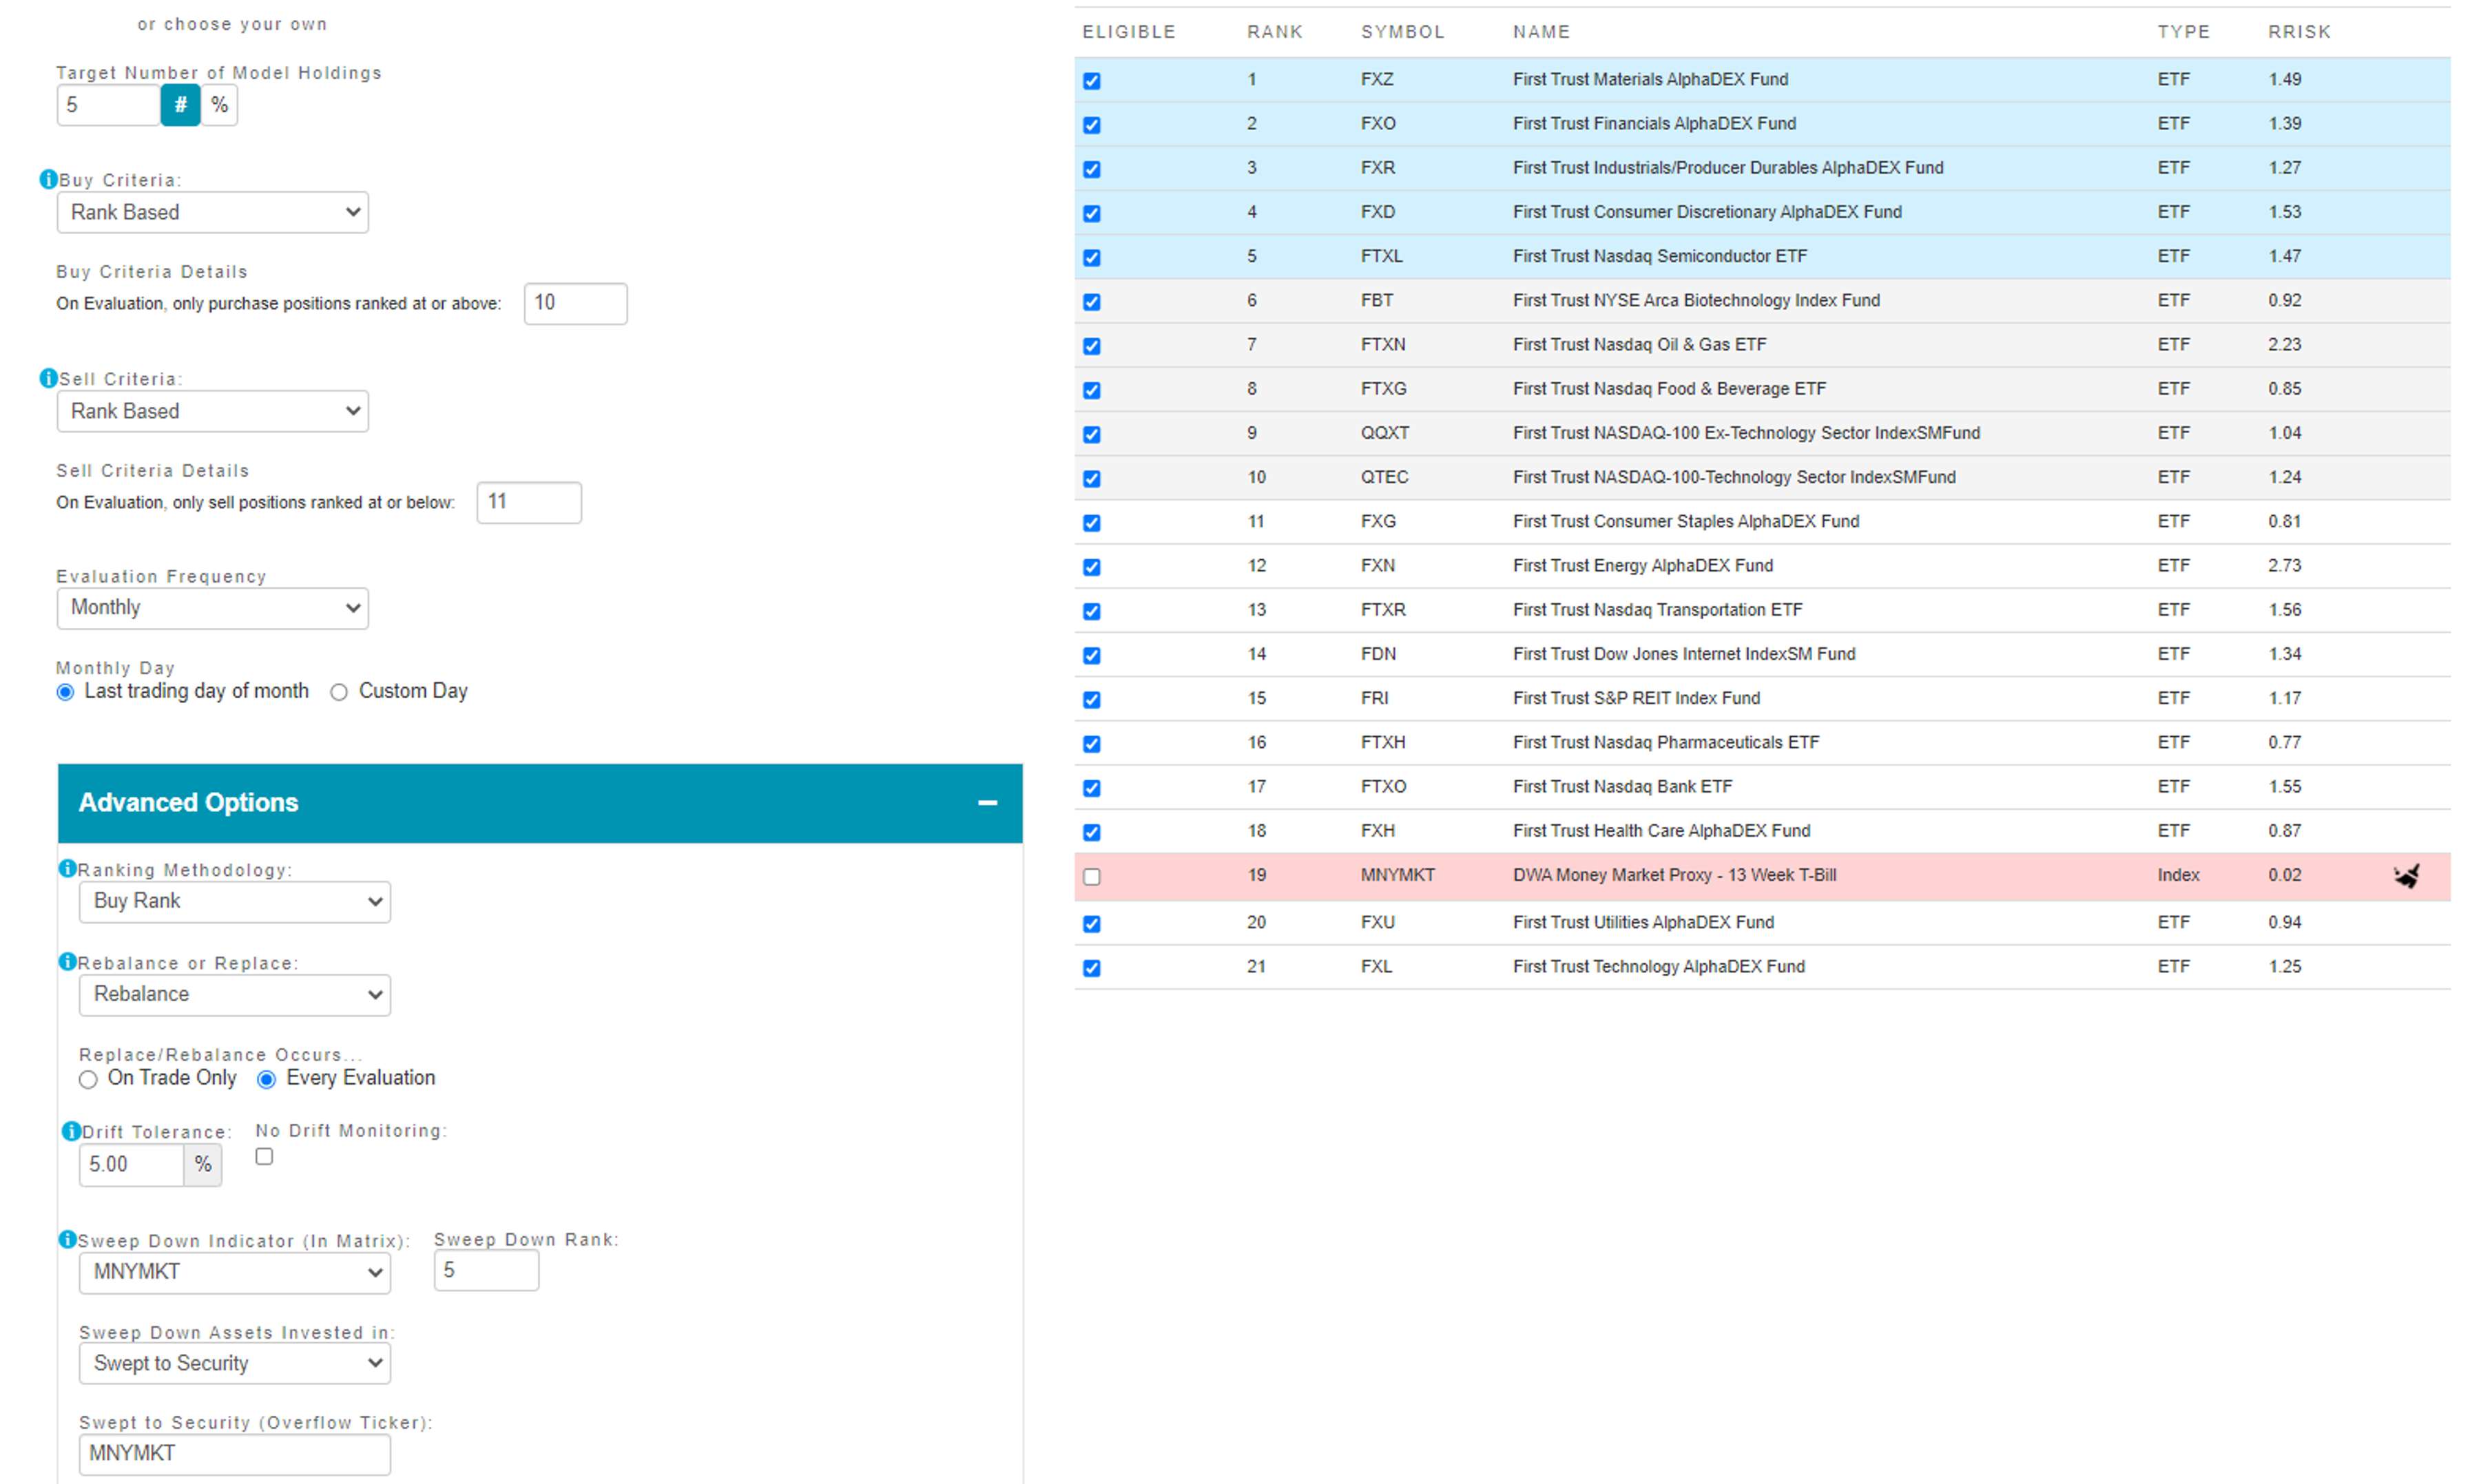
Task: Choose Every Evaluation option
Action: pyautogui.click(x=267, y=1079)
